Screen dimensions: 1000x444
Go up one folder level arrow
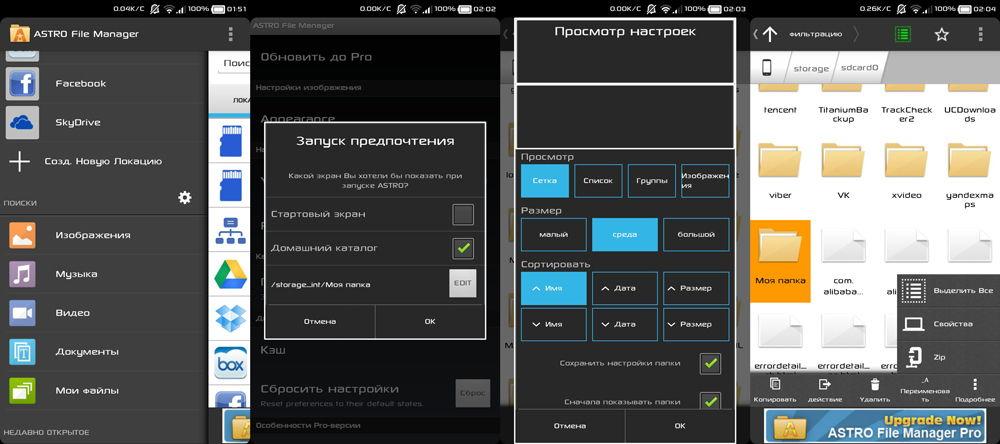tap(769, 34)
